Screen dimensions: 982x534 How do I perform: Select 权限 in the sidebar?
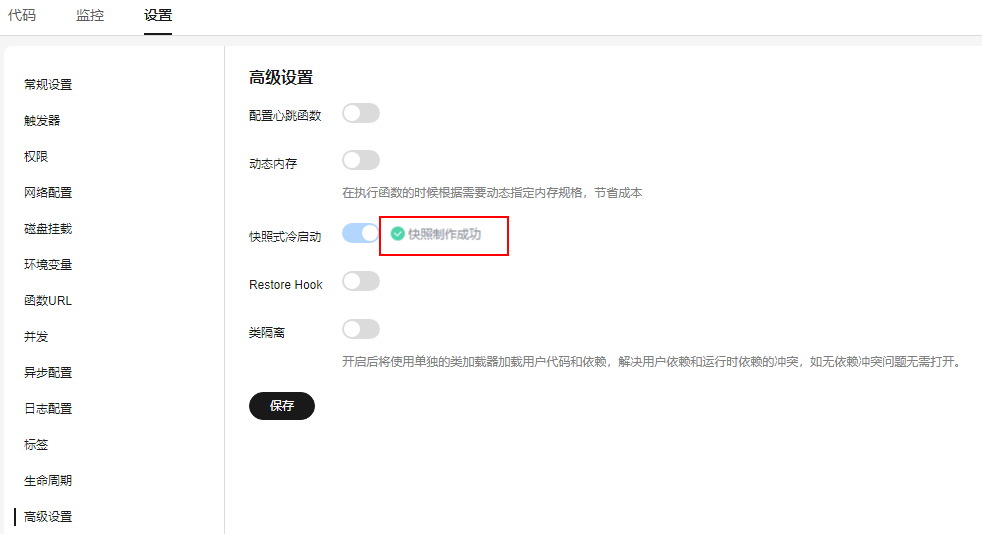[x=36, y=157]
